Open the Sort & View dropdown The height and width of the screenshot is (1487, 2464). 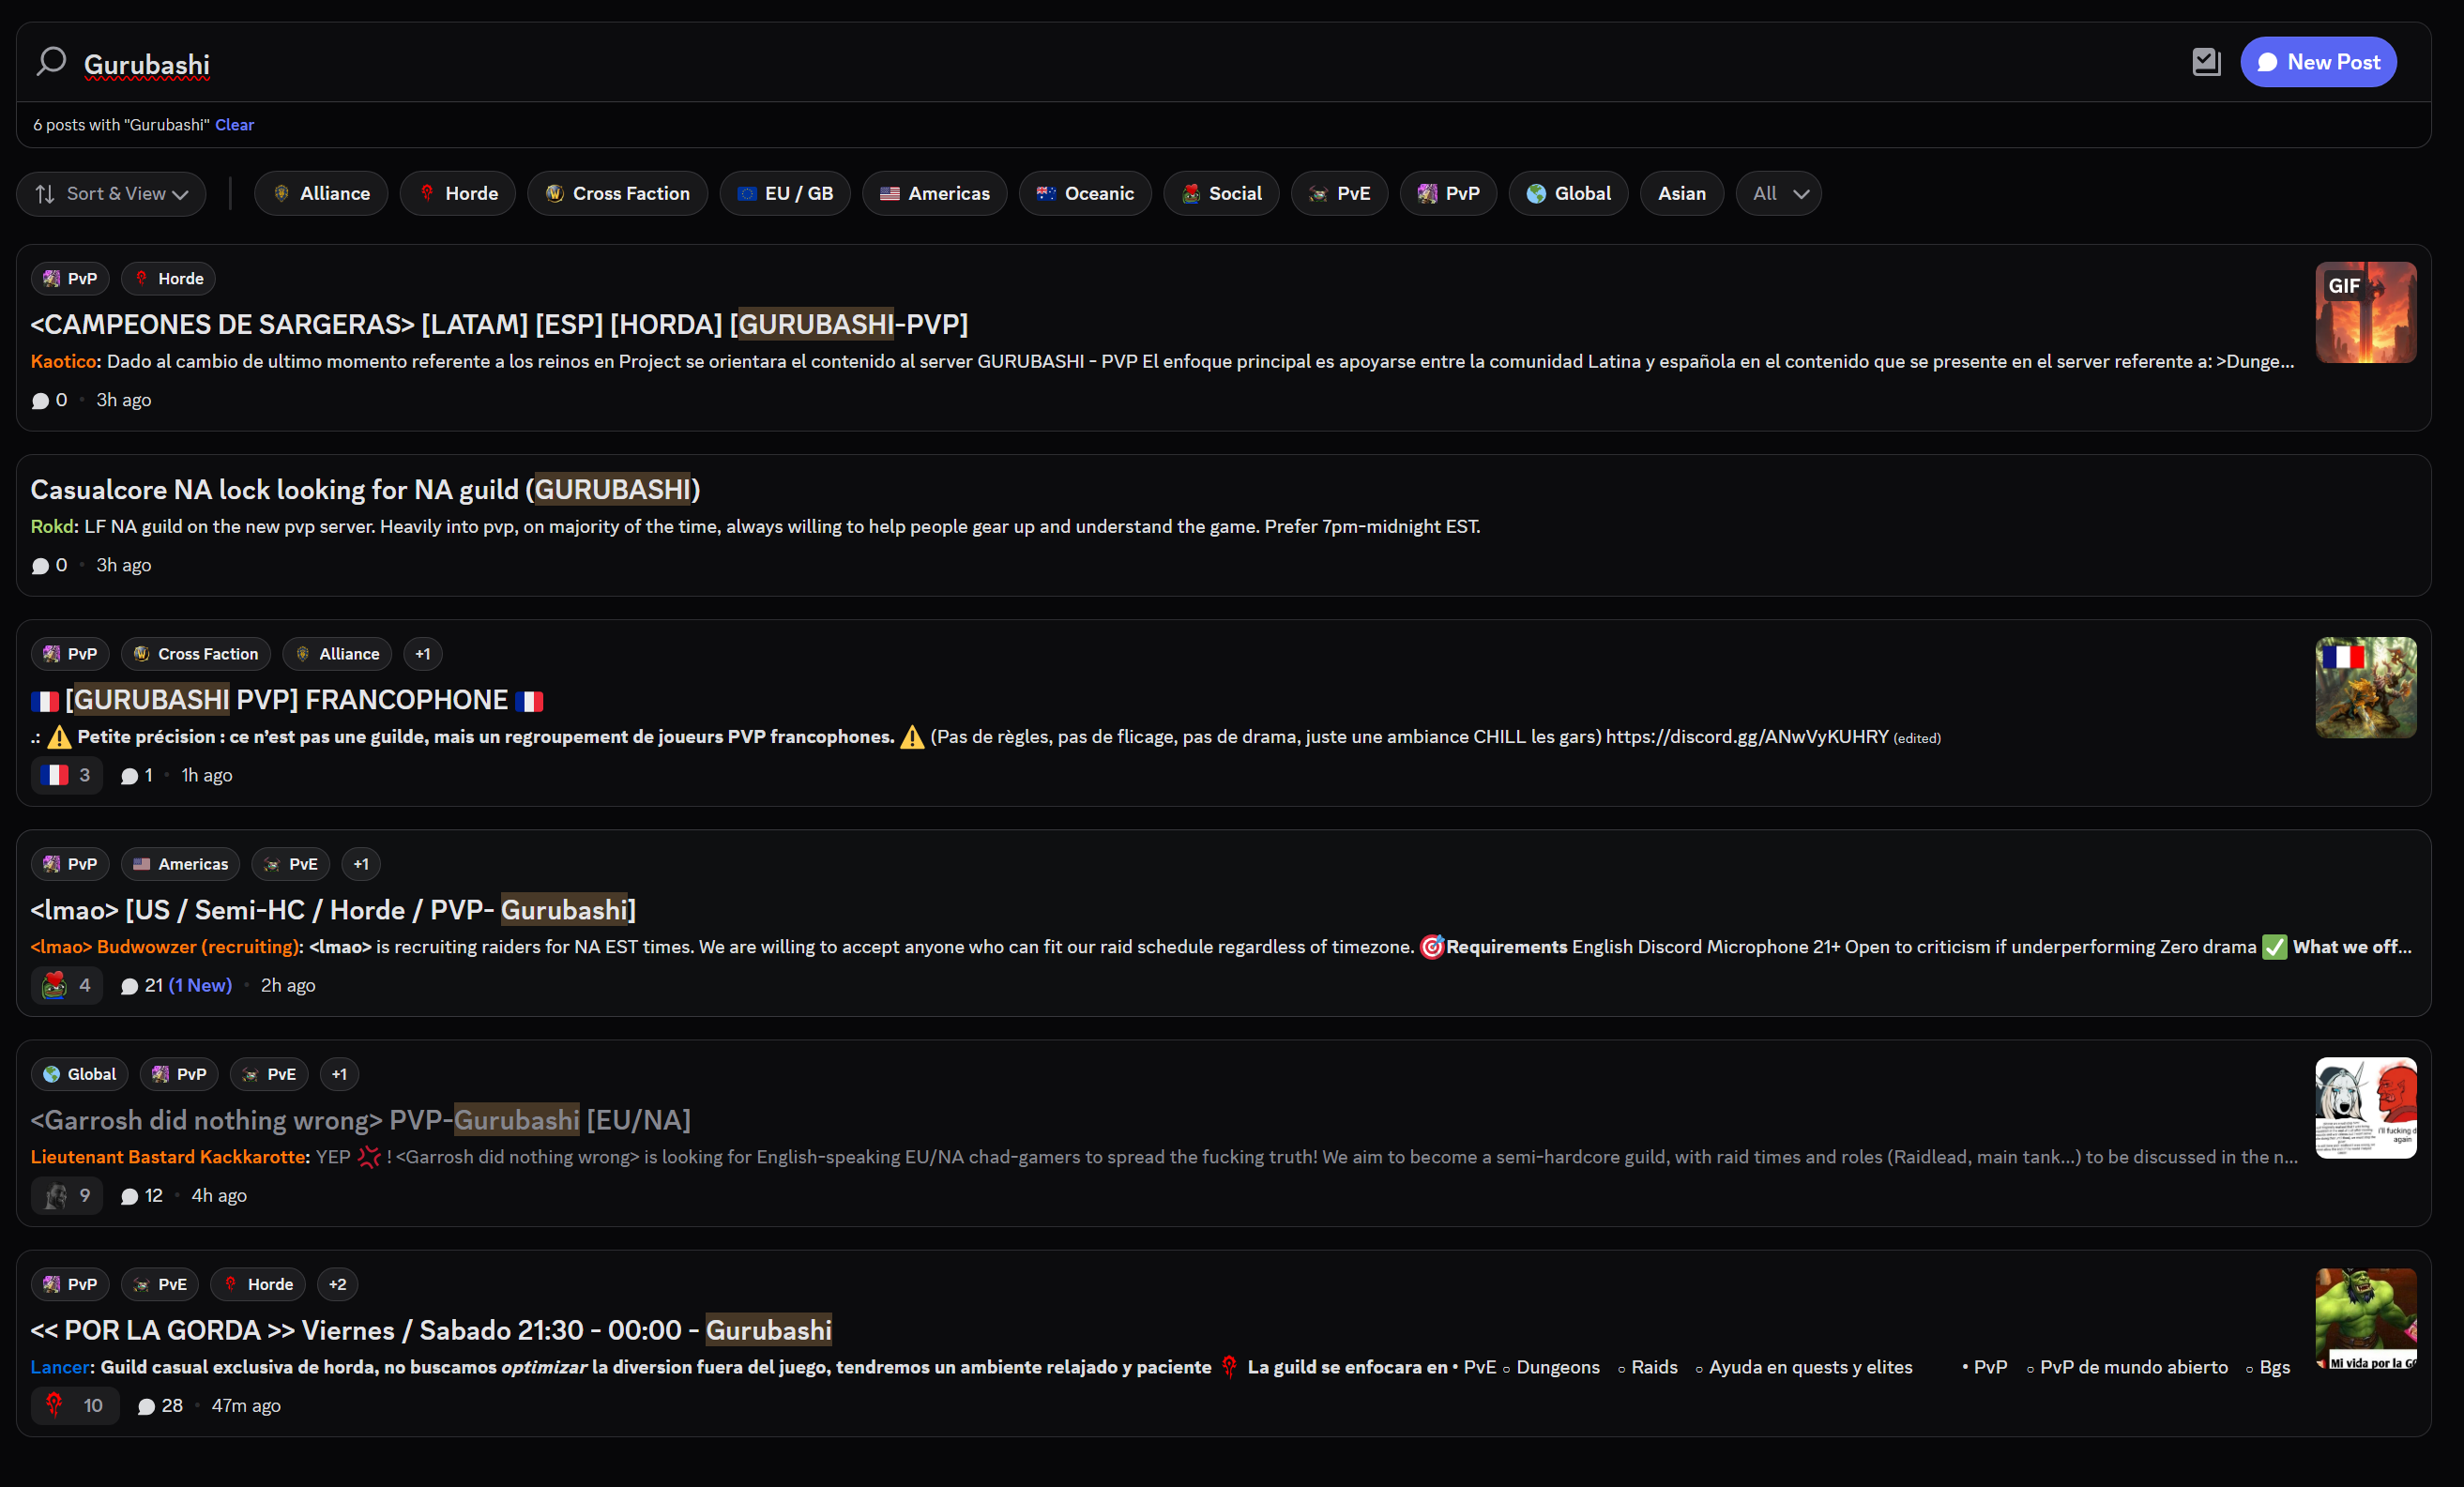tap(111, 194)
